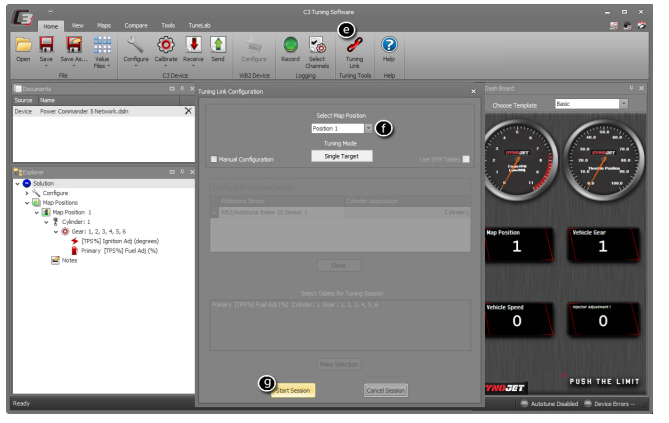The width and height of the screenshot is (669, 423).
Task: Select the Primary Fuel Adj tuning session entry
Action: pyautogui.click(x=295, y=305)
